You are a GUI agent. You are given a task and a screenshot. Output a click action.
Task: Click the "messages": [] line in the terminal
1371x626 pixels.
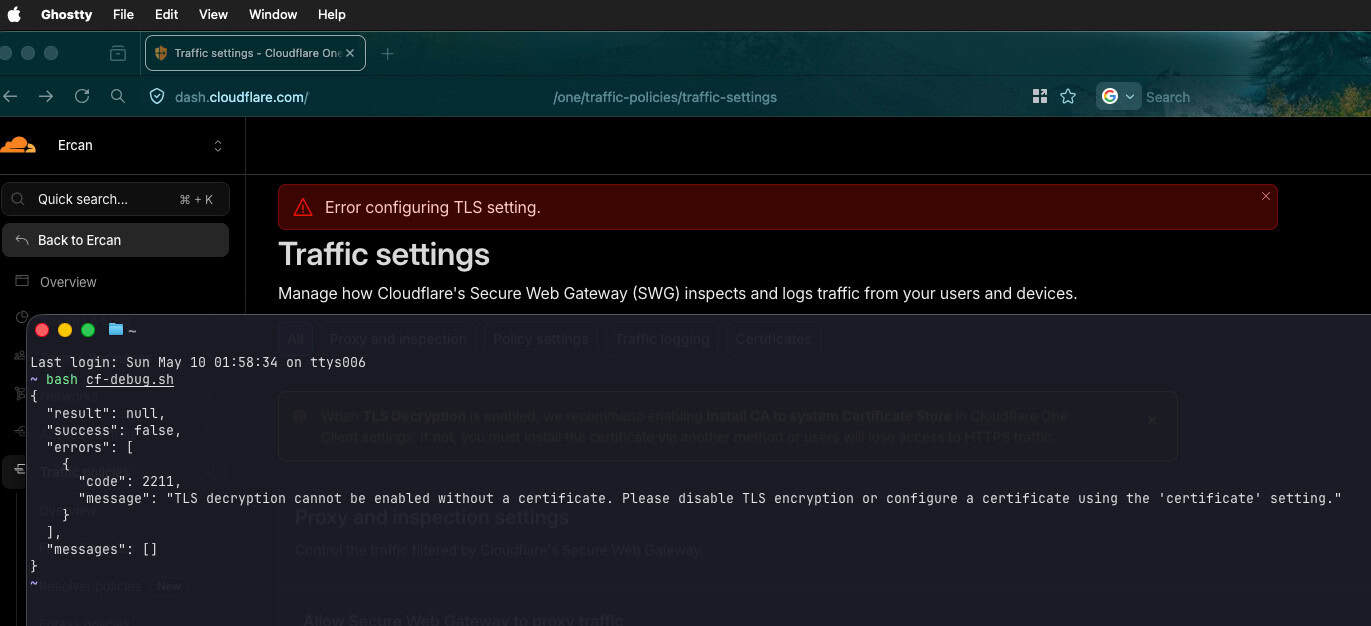102,549
